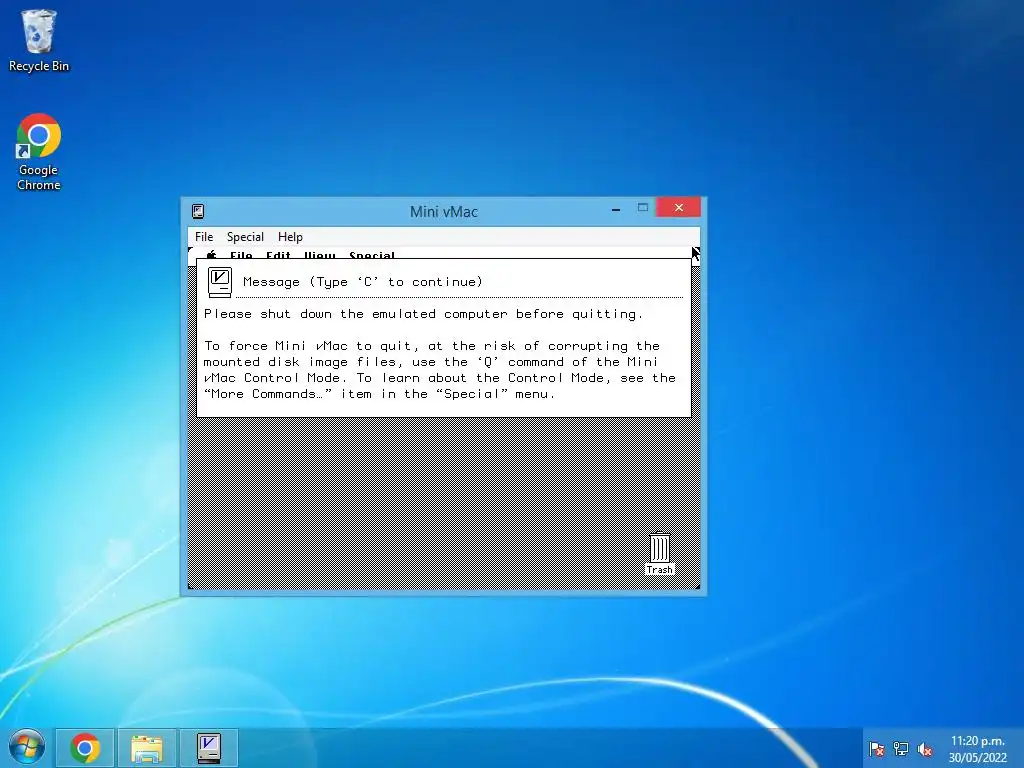Click the network tray icon

[x=901, y=749]
